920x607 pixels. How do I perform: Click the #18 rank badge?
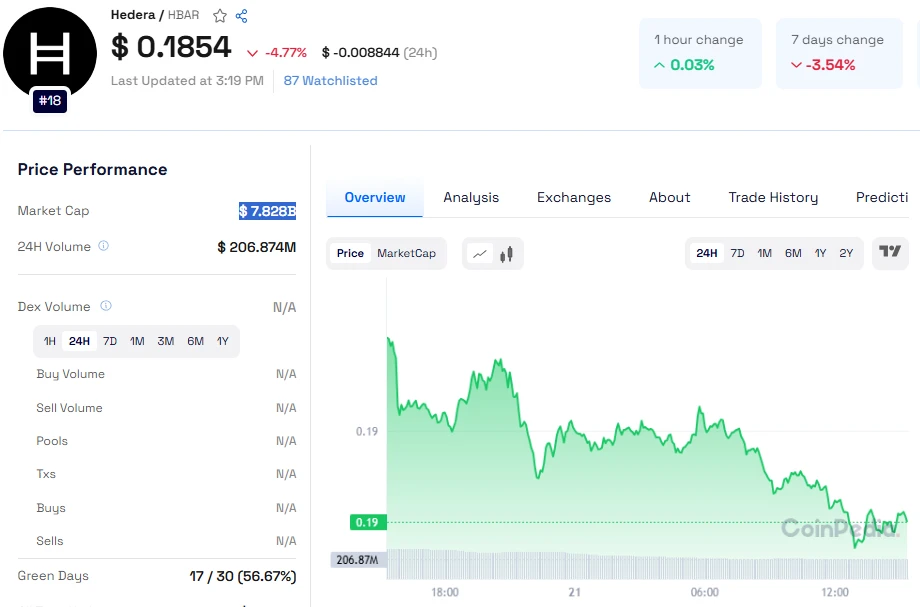tap(49, 101)
